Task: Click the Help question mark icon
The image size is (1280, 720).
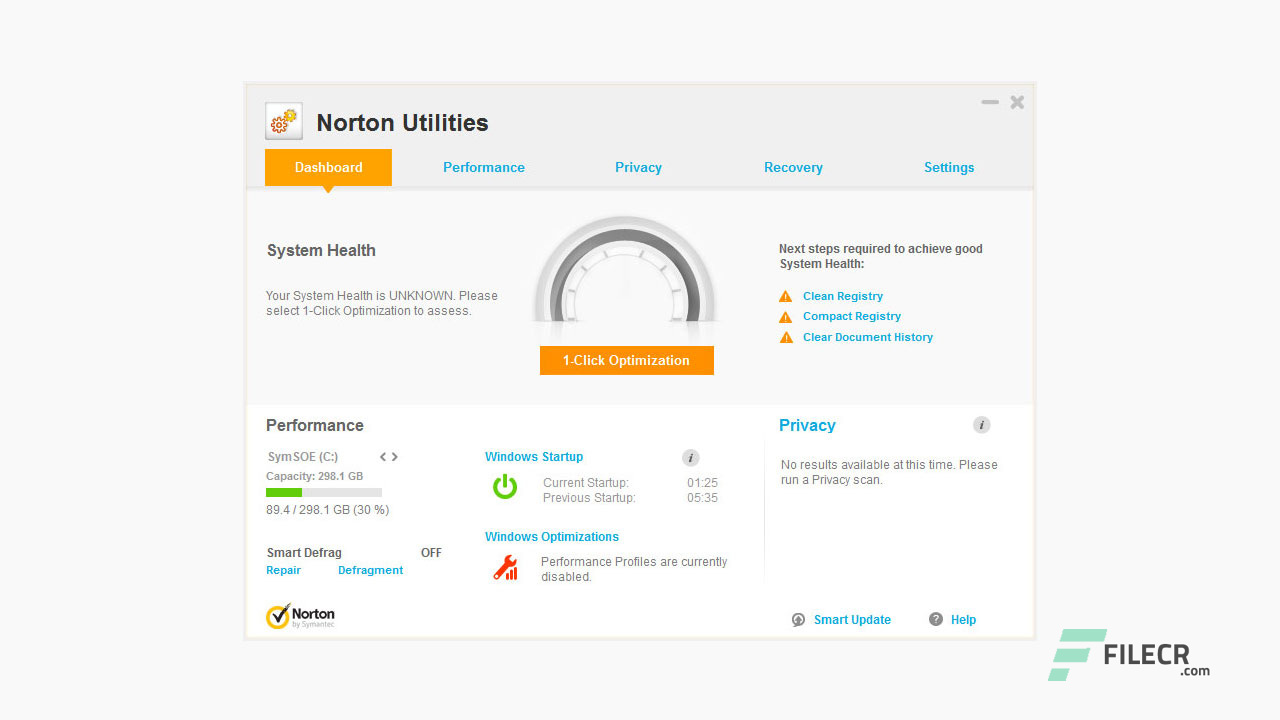Action: [936, 619]
